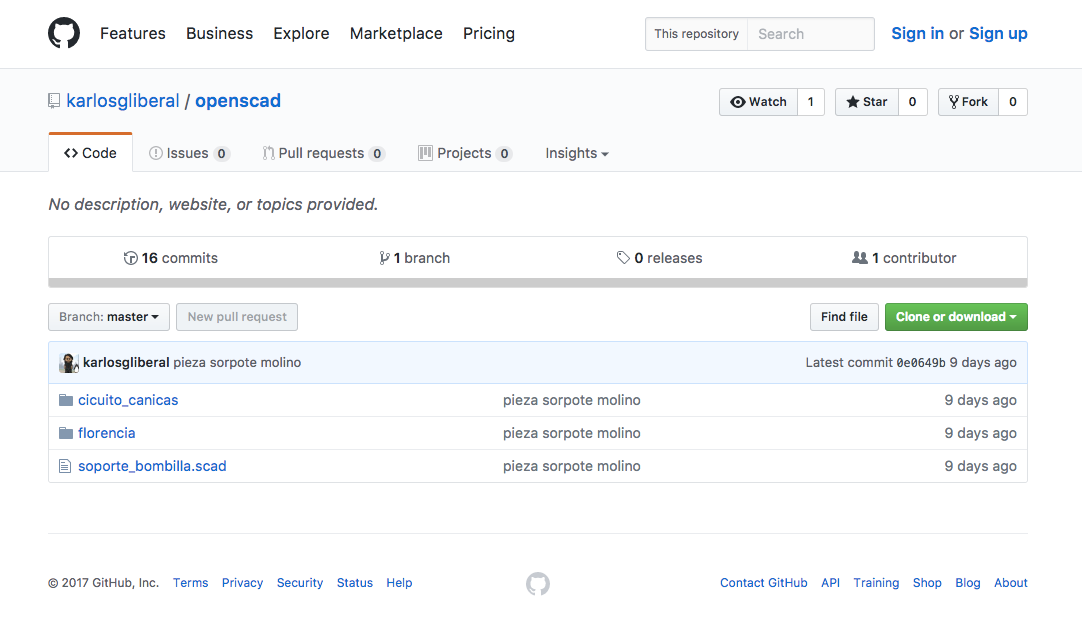1082x643 pixels.
Task: Open the Branch: master dropdown
Action: pos(109,317)
